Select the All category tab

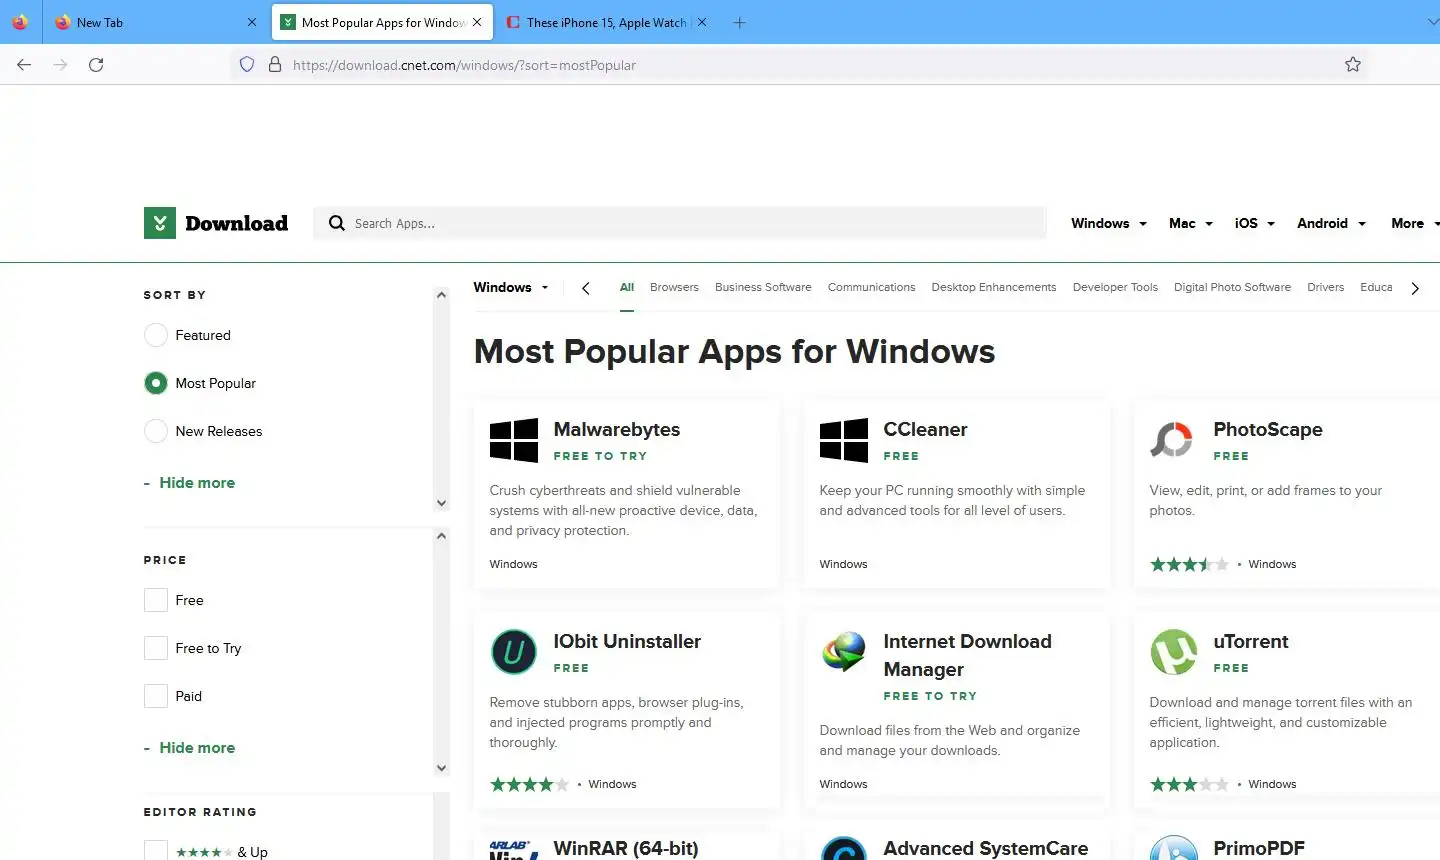[627, 287]
